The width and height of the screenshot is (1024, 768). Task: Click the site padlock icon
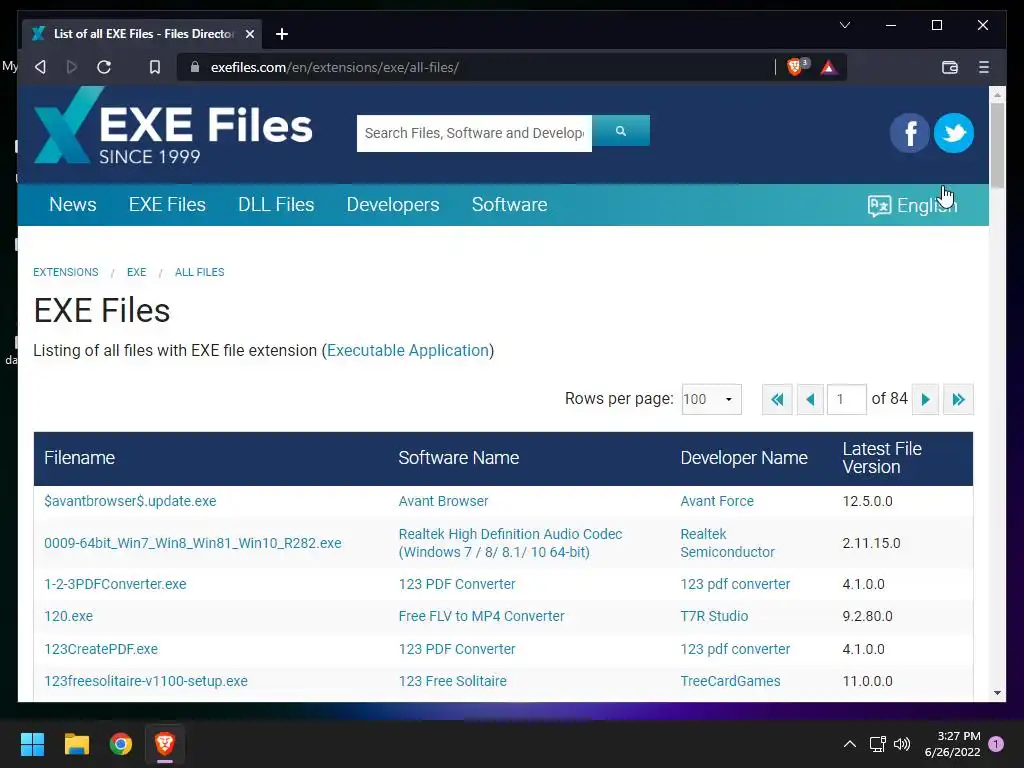coord(195,67)
